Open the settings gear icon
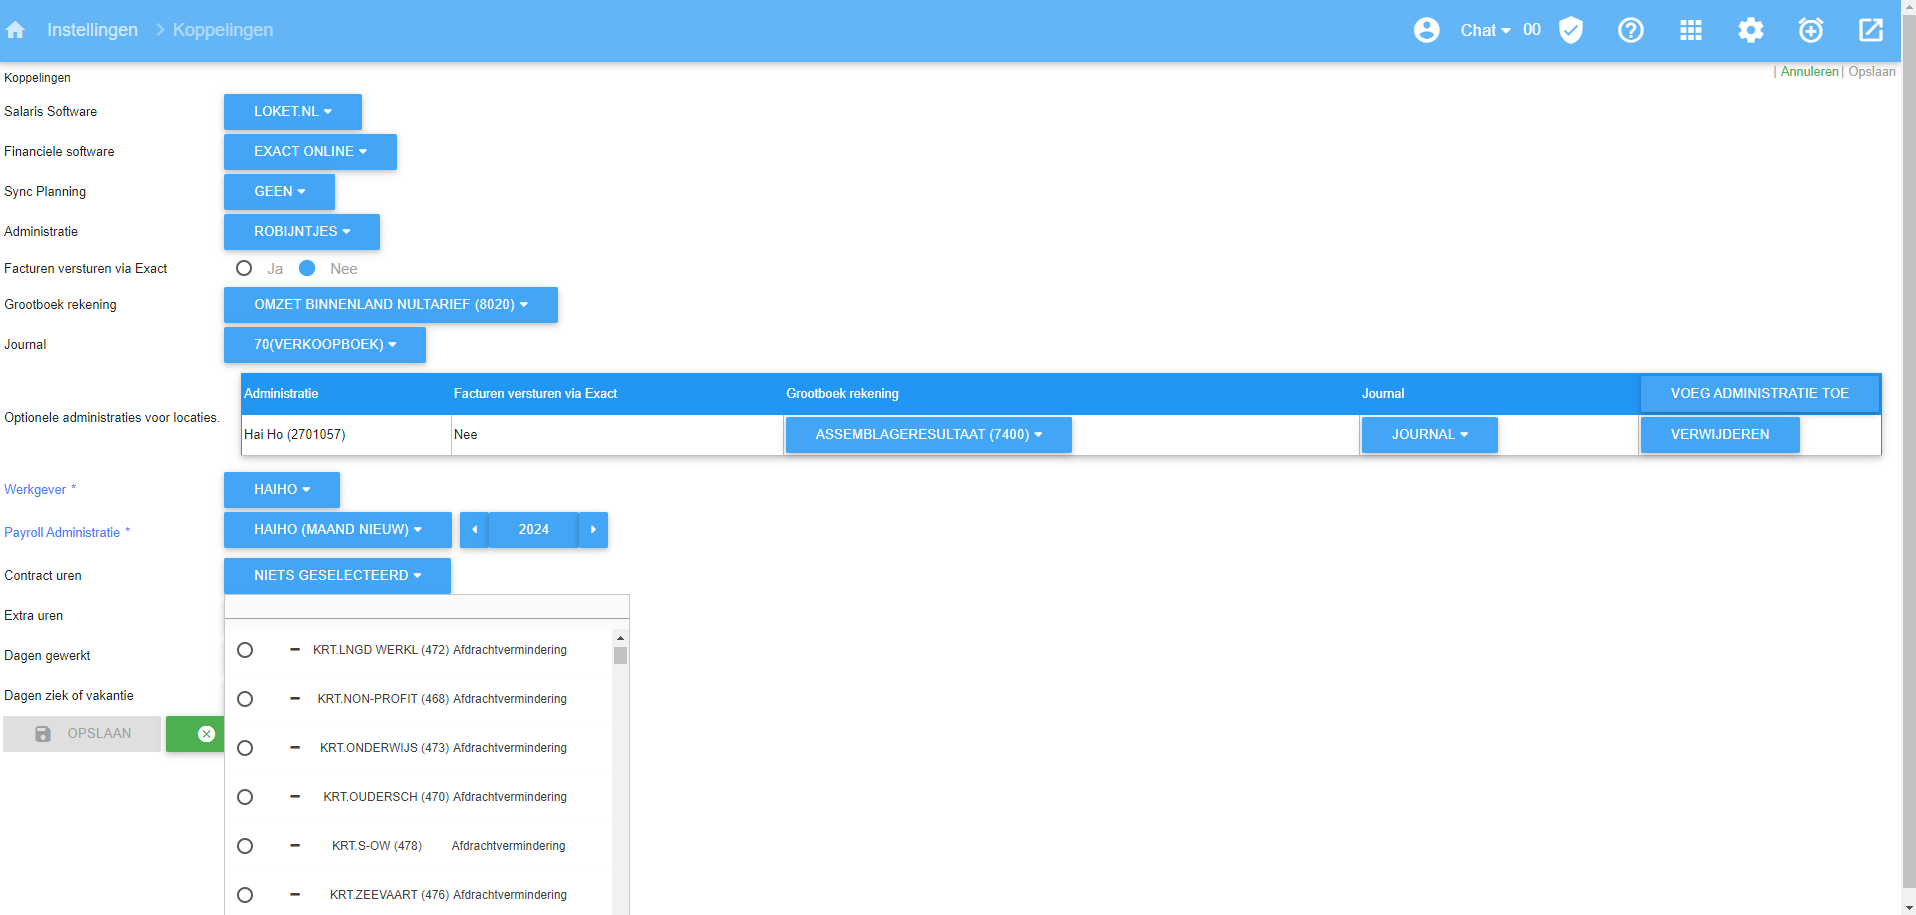 click(x=1750, y=30)
